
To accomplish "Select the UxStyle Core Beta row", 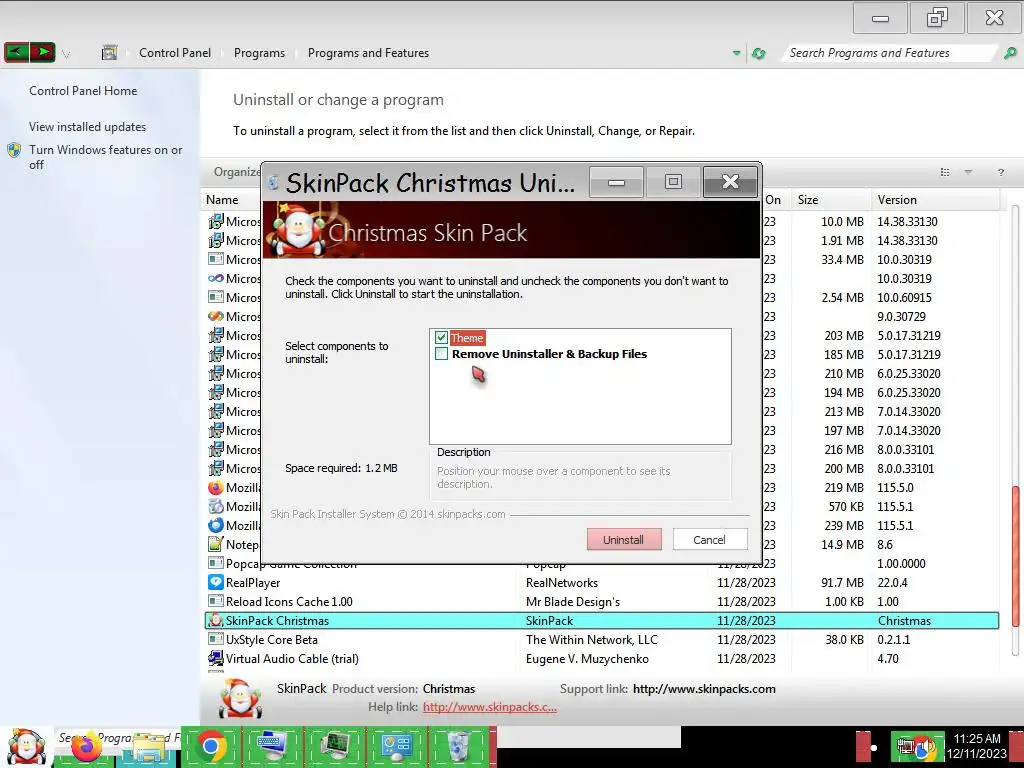I will click(601, 639).
